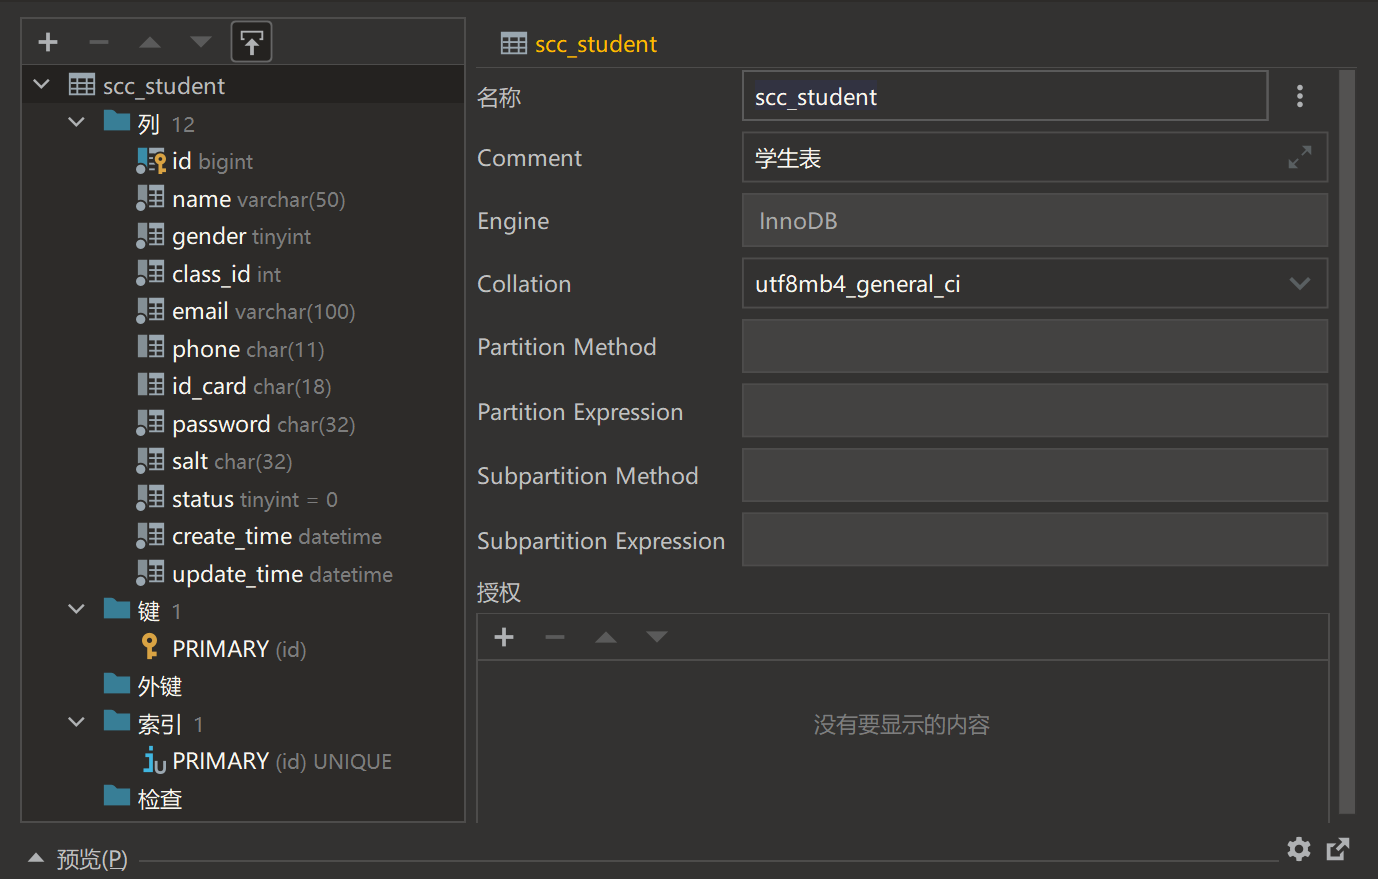Click the 外键 folder icon
Viewport: 1378px width, 879px height.
(x=117, y=684)
